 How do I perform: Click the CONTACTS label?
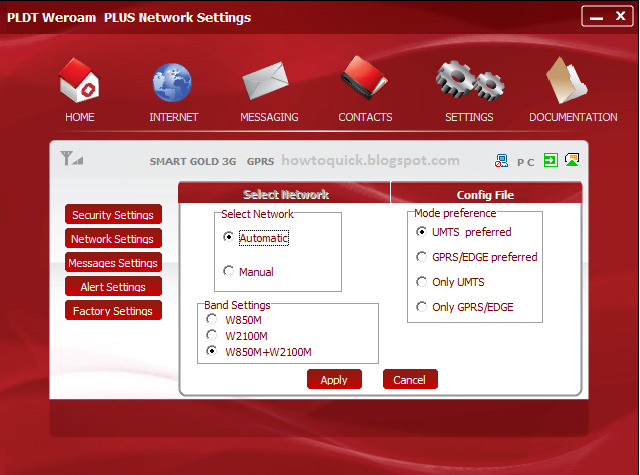click(365, 117)
